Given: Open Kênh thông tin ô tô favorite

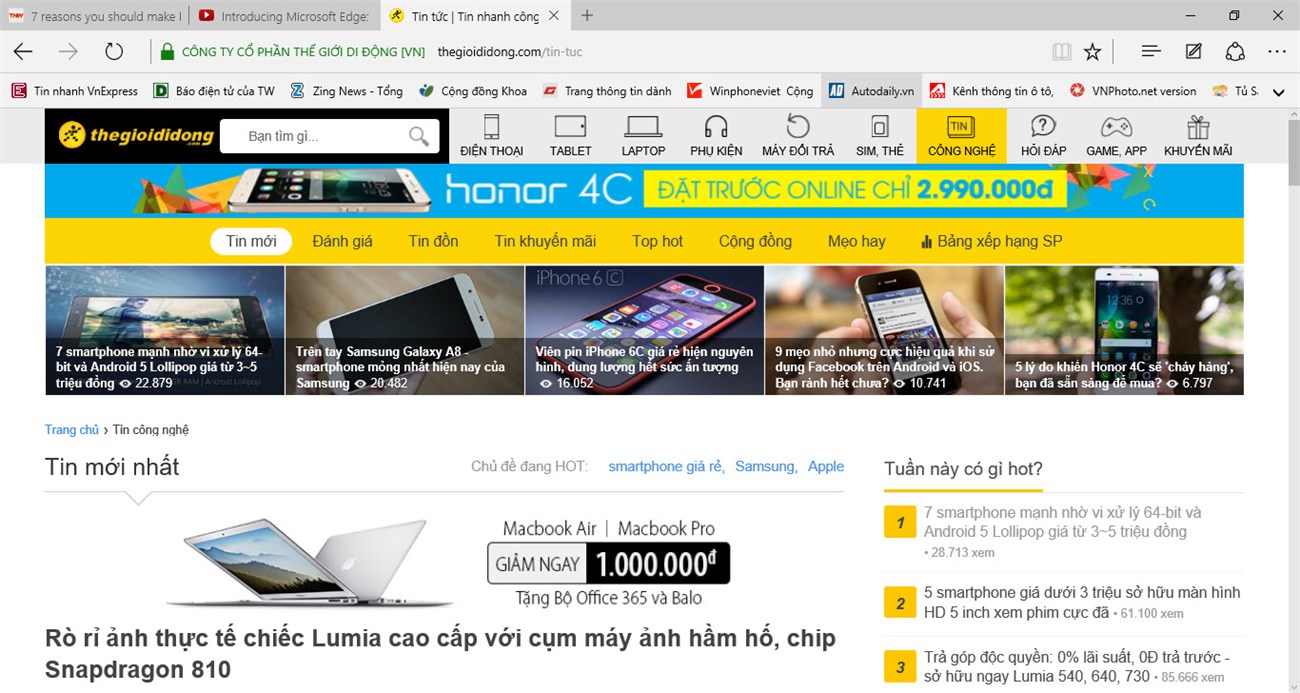Looking at the screenshot, I should [991, 91].
